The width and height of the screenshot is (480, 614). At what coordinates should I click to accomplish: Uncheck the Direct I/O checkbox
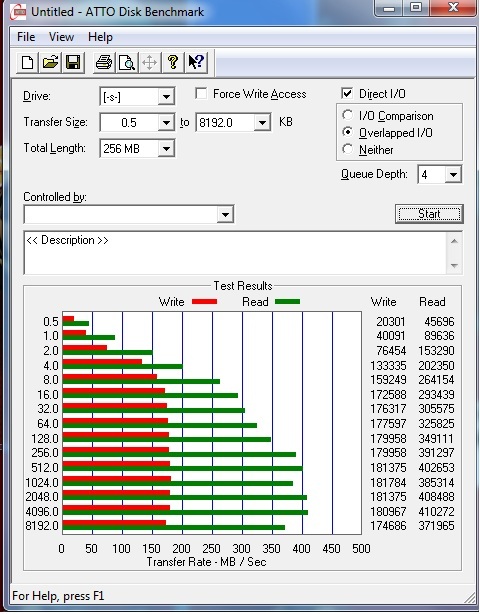coord(347,93)
